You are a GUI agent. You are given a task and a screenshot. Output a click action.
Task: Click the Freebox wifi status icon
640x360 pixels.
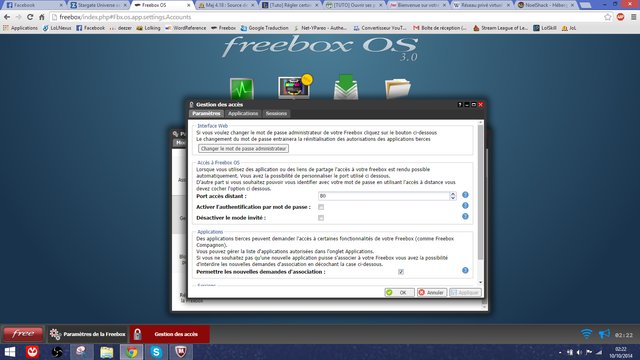coord(586,334)
